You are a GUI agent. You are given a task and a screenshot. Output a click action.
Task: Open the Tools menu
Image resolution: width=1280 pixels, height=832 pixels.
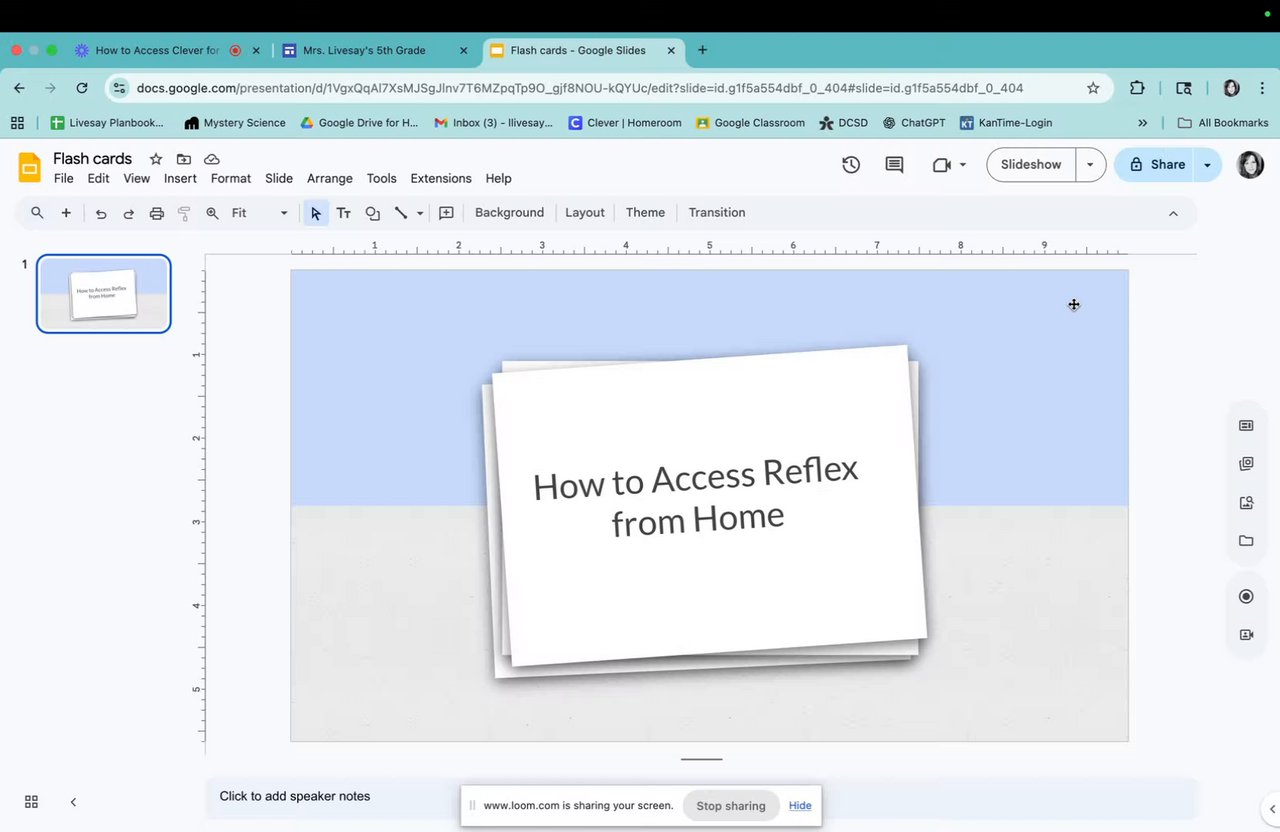click(x=382, y=179)
